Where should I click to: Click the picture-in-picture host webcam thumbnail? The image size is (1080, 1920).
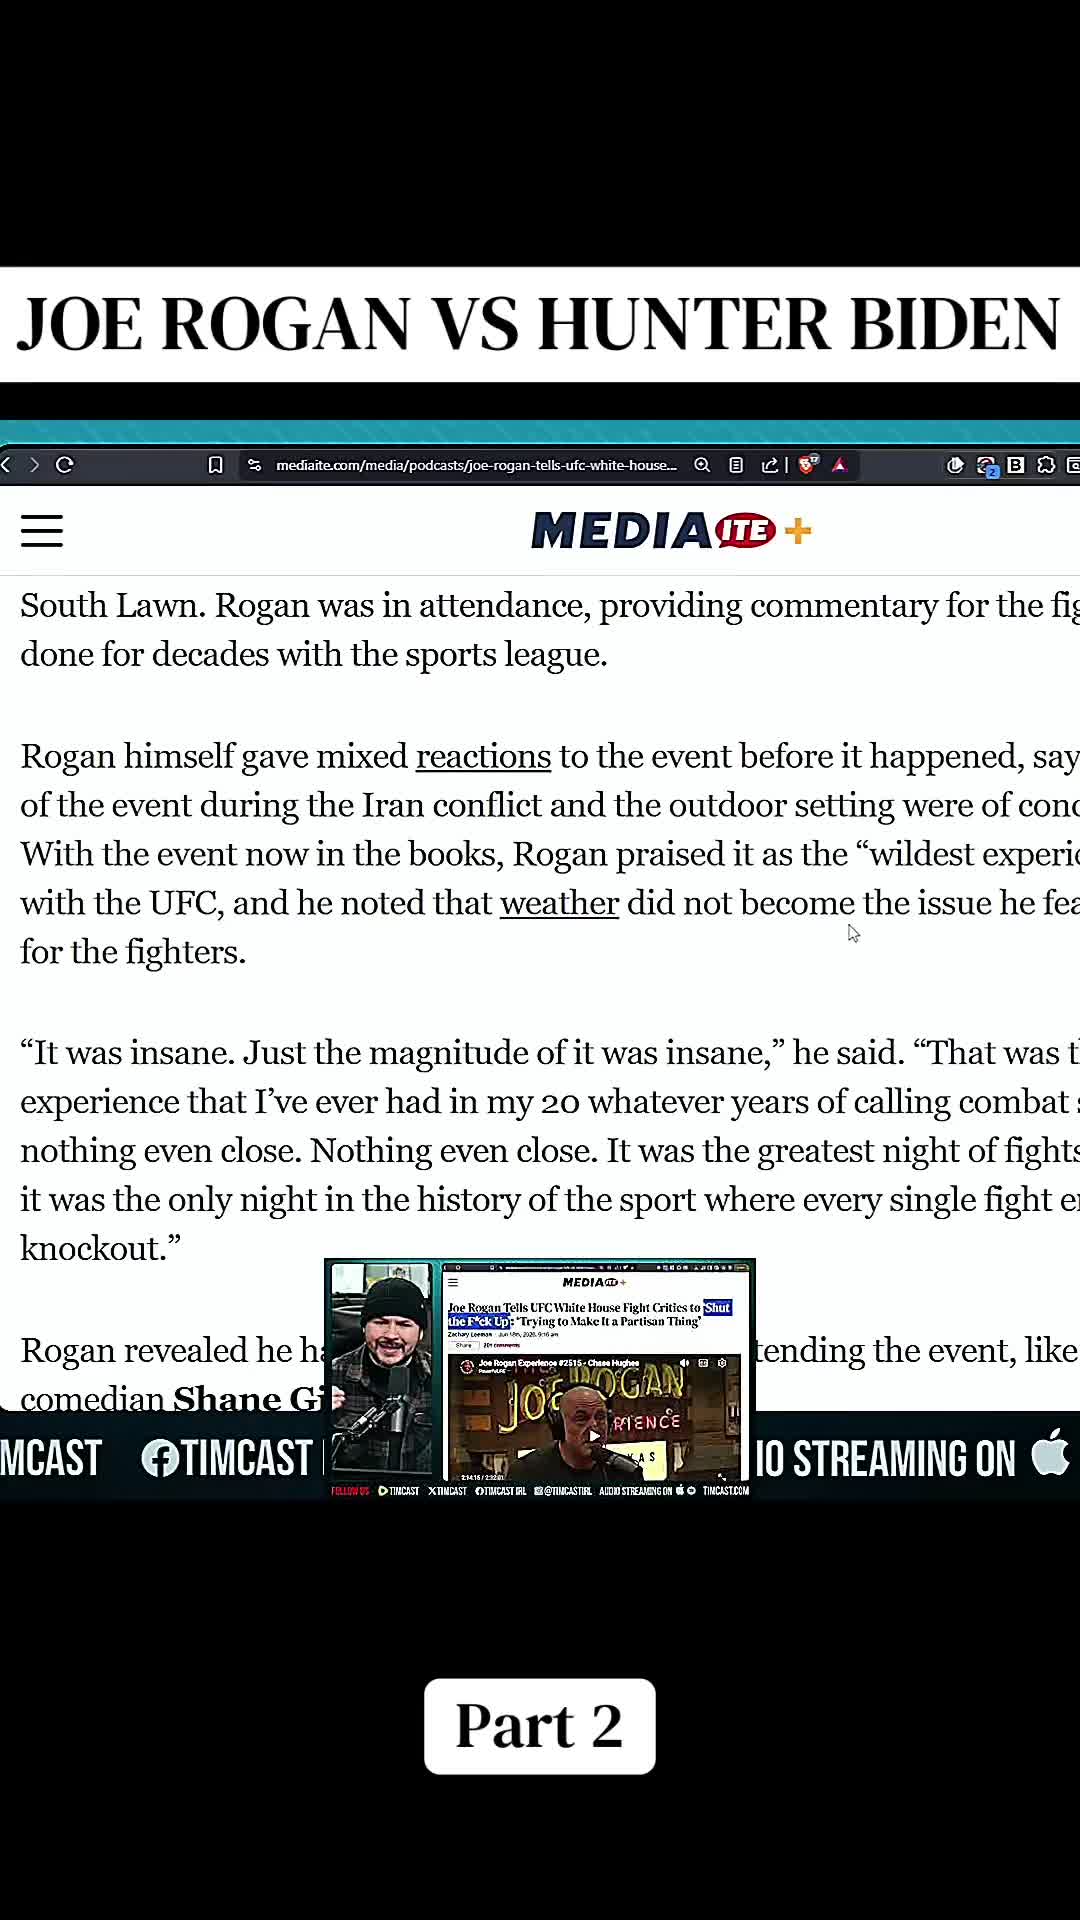pos(381,1370)
